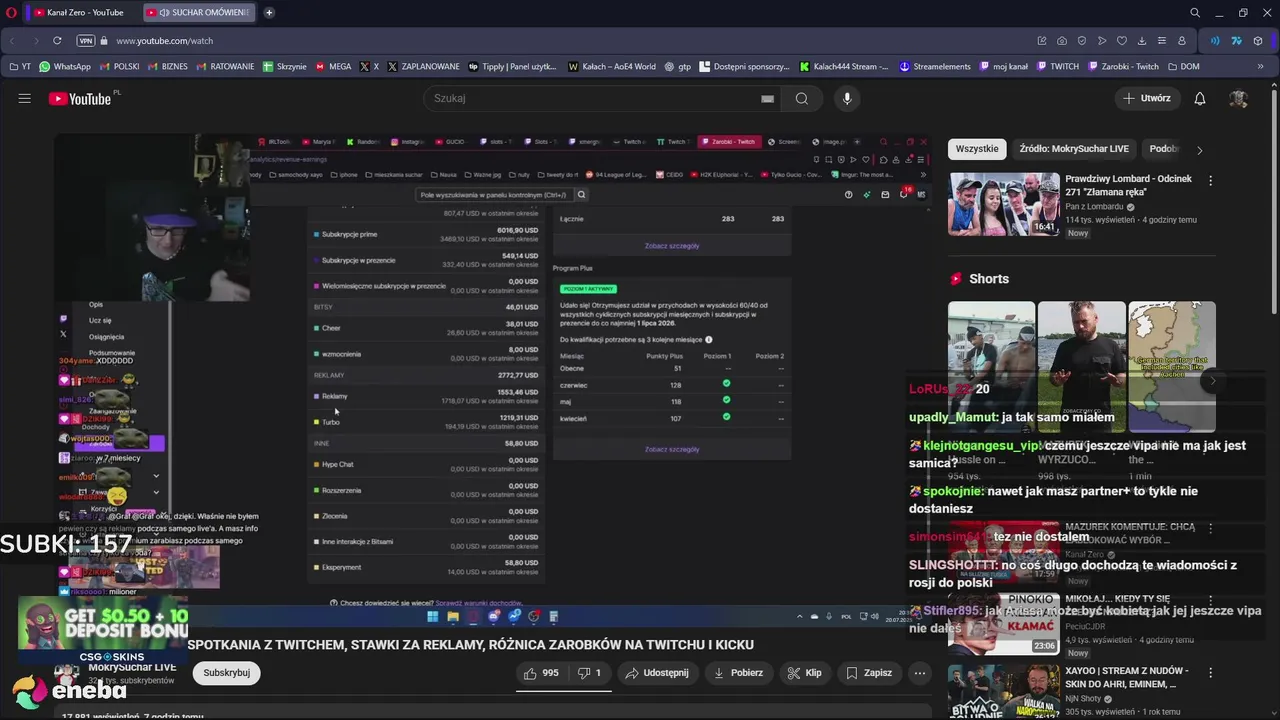Open the Utwórz create menu
This screenshot has height=720, width=1280.
point(1146,98)
